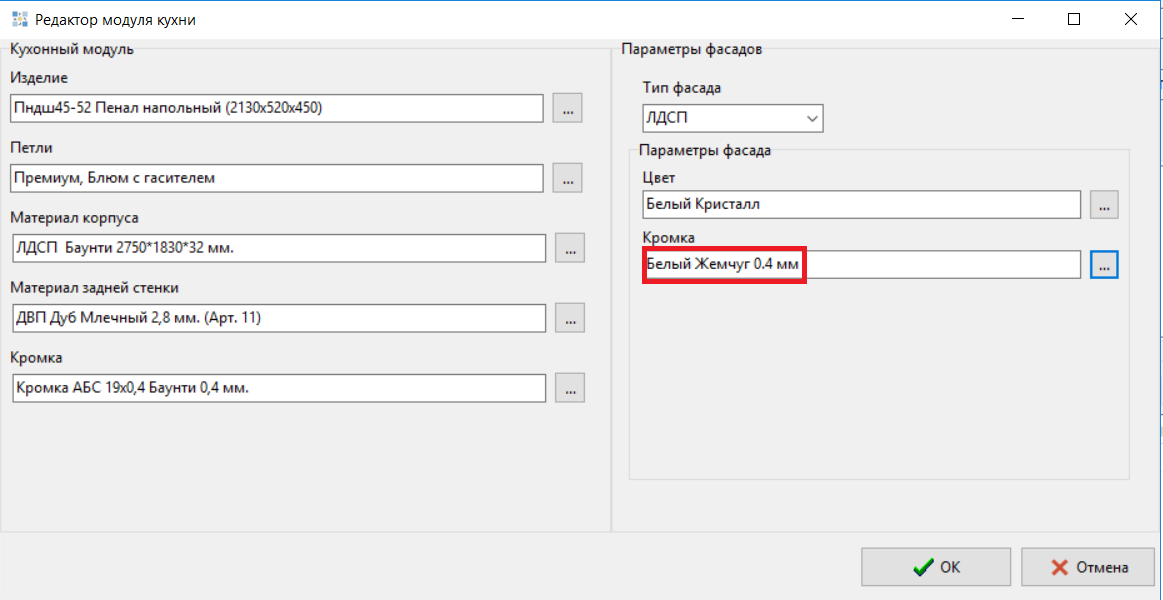
Task: Click the application icon in title bar
Action: click(18, 19)
